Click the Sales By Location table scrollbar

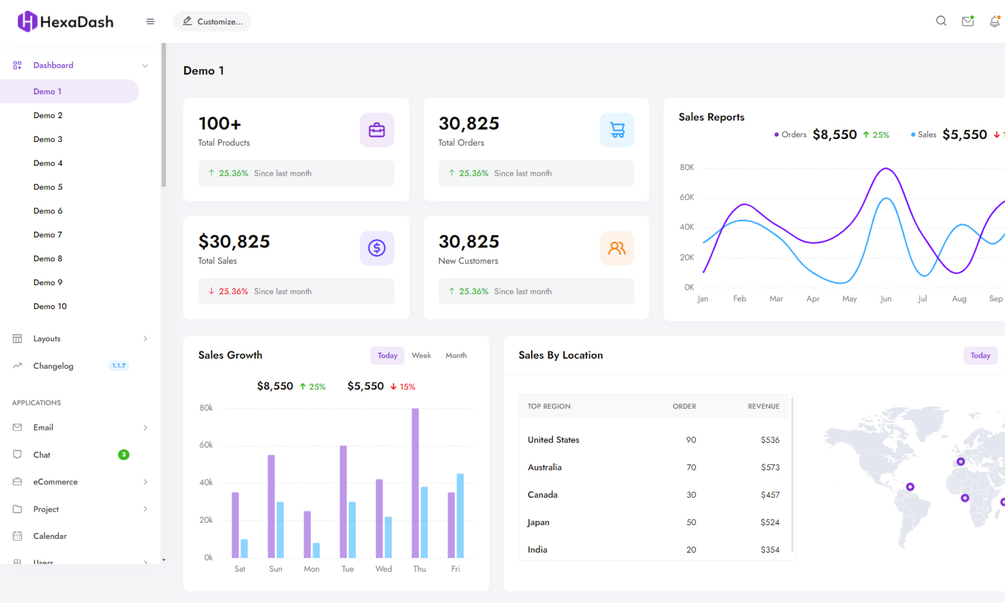click(x=792, y=474)
